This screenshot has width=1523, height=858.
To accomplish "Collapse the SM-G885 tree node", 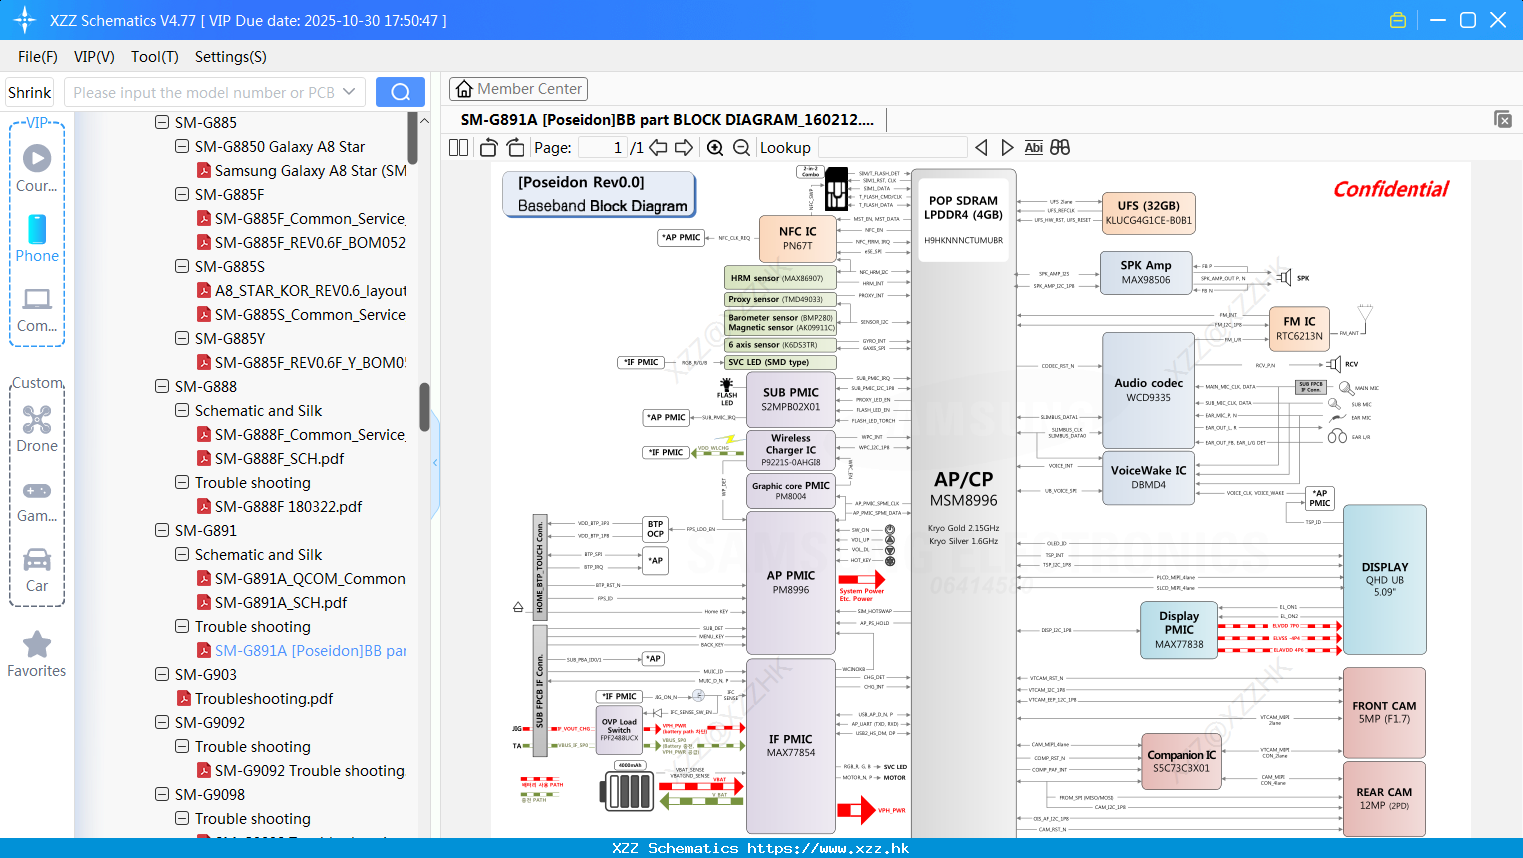I will (x=162, y=122).
